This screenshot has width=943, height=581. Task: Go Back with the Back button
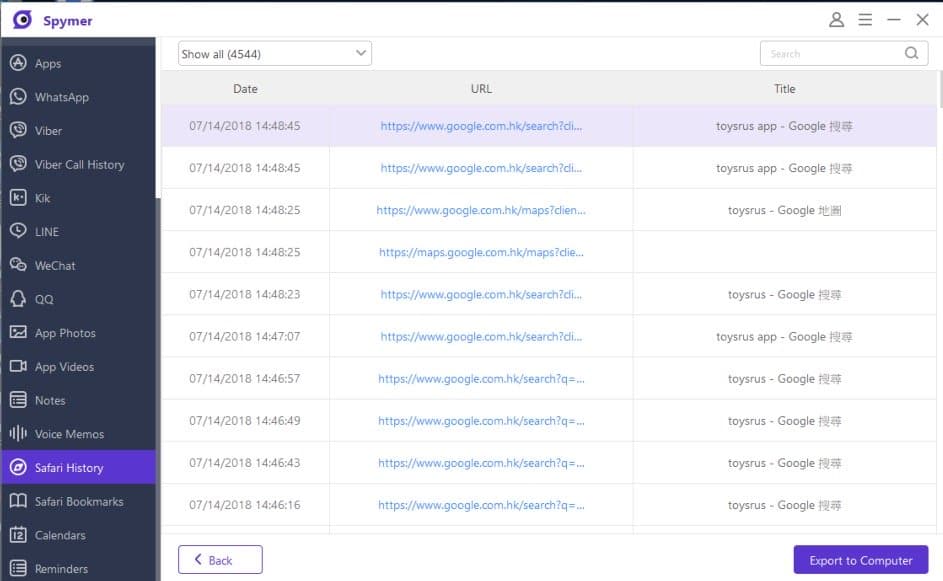click(x=220, y=560)
